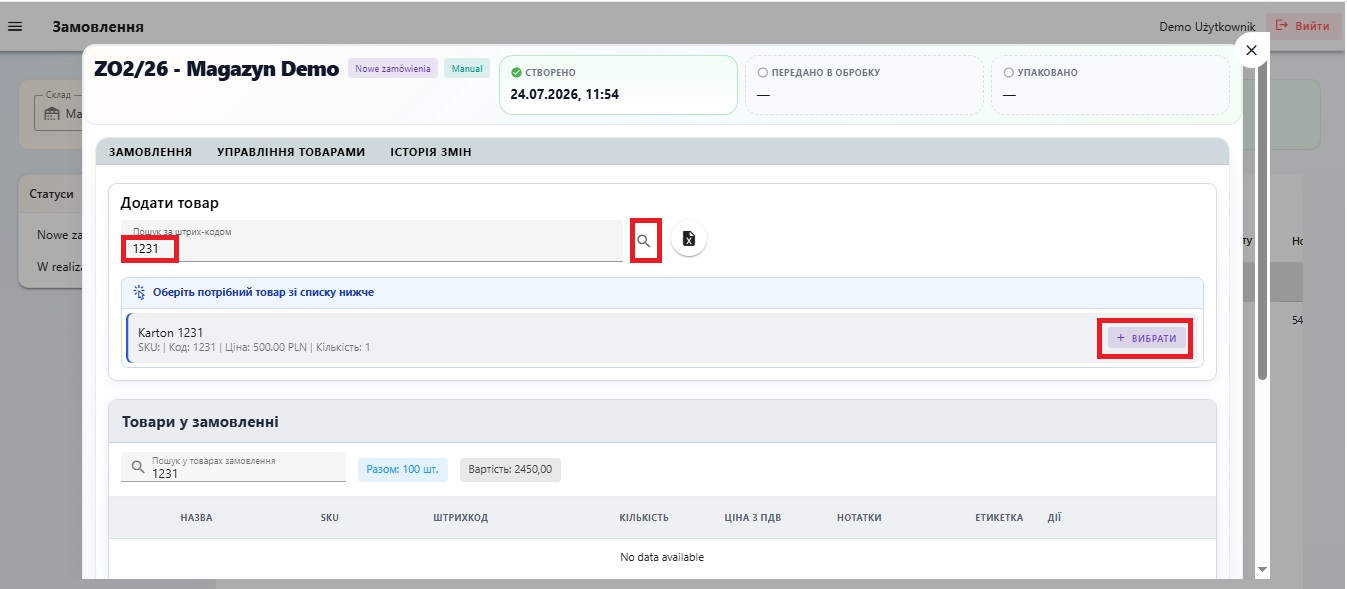Click the barcode search input field
This screenshot has height=589, width=1347.
(x=372, y=241)
